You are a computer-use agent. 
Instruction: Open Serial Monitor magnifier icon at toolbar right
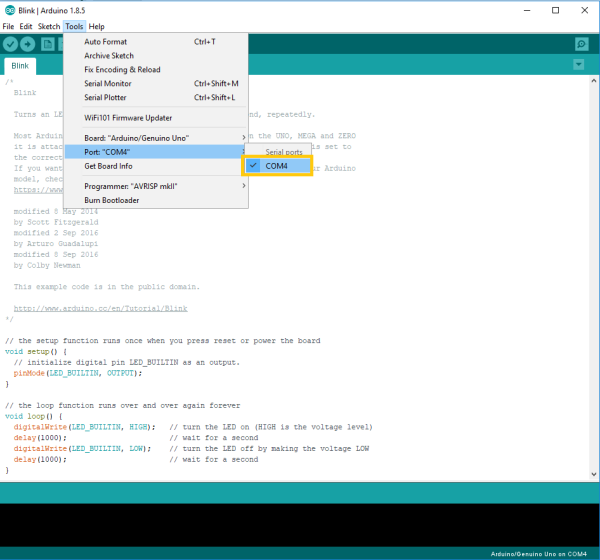[581, 44]
